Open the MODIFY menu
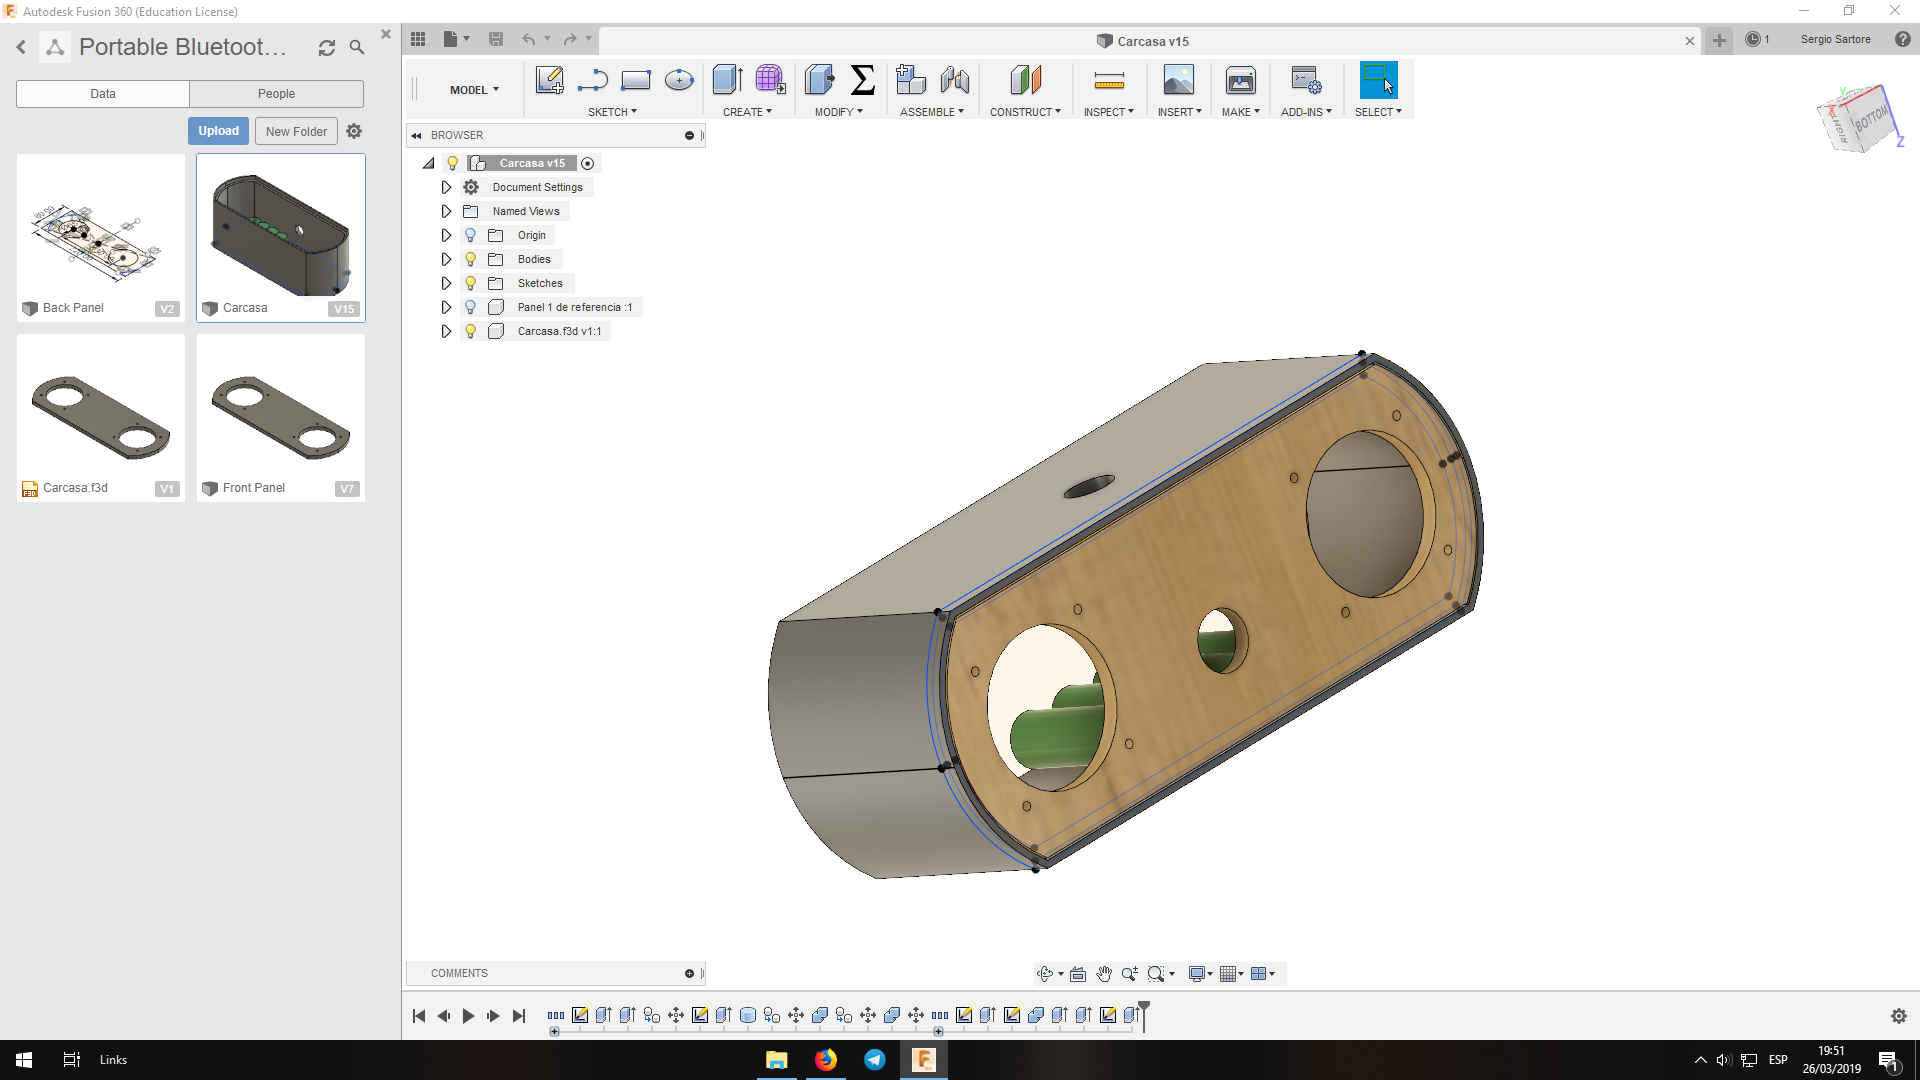The height and width of the screenshot is (1080, 1920). tap(838, 112)
